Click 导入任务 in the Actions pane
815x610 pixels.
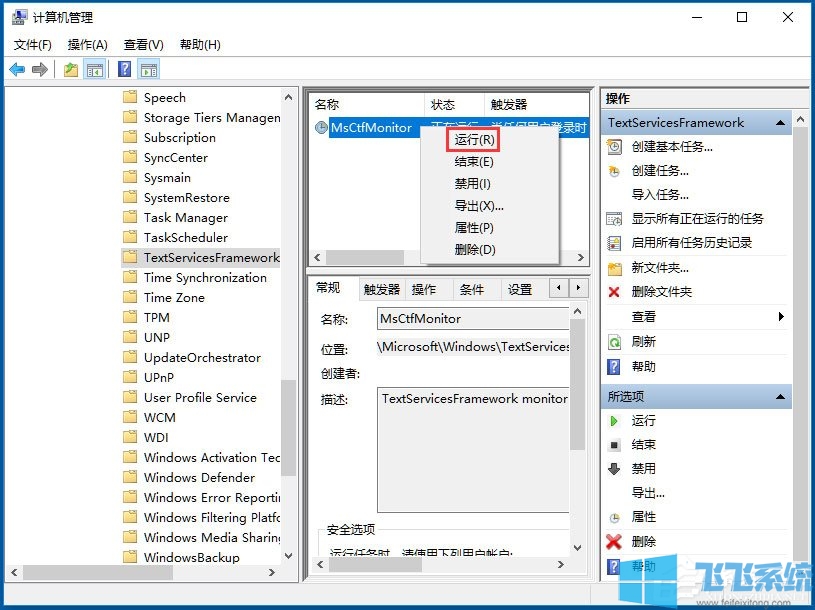[661, 193]
